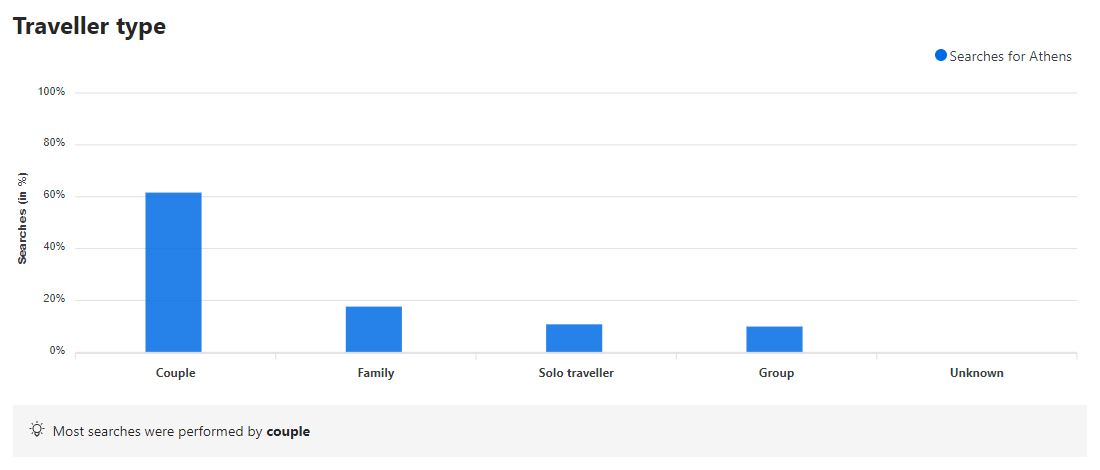
Task: Click the Couple x-axis label
Action: click(175, 373)
